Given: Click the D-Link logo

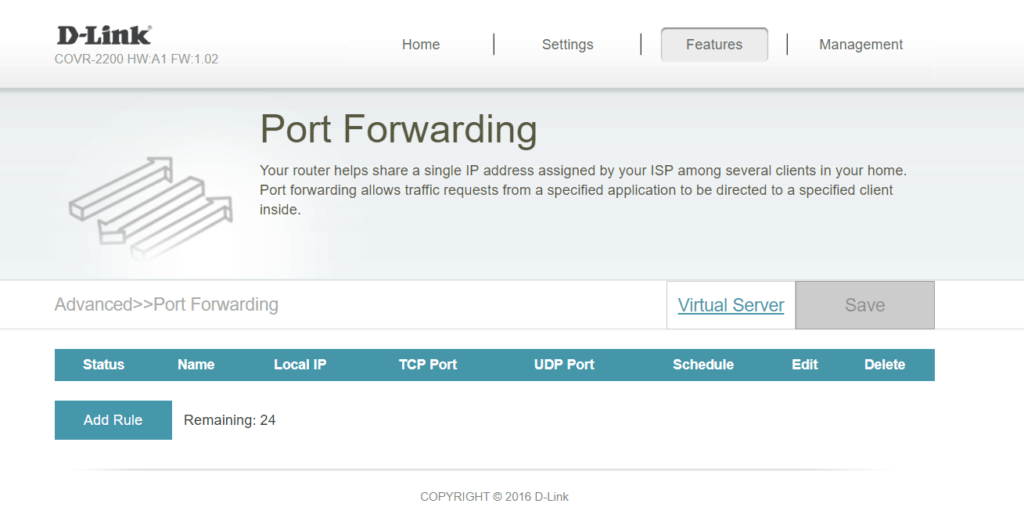Looking at the screenshot, I should (104, 35).
